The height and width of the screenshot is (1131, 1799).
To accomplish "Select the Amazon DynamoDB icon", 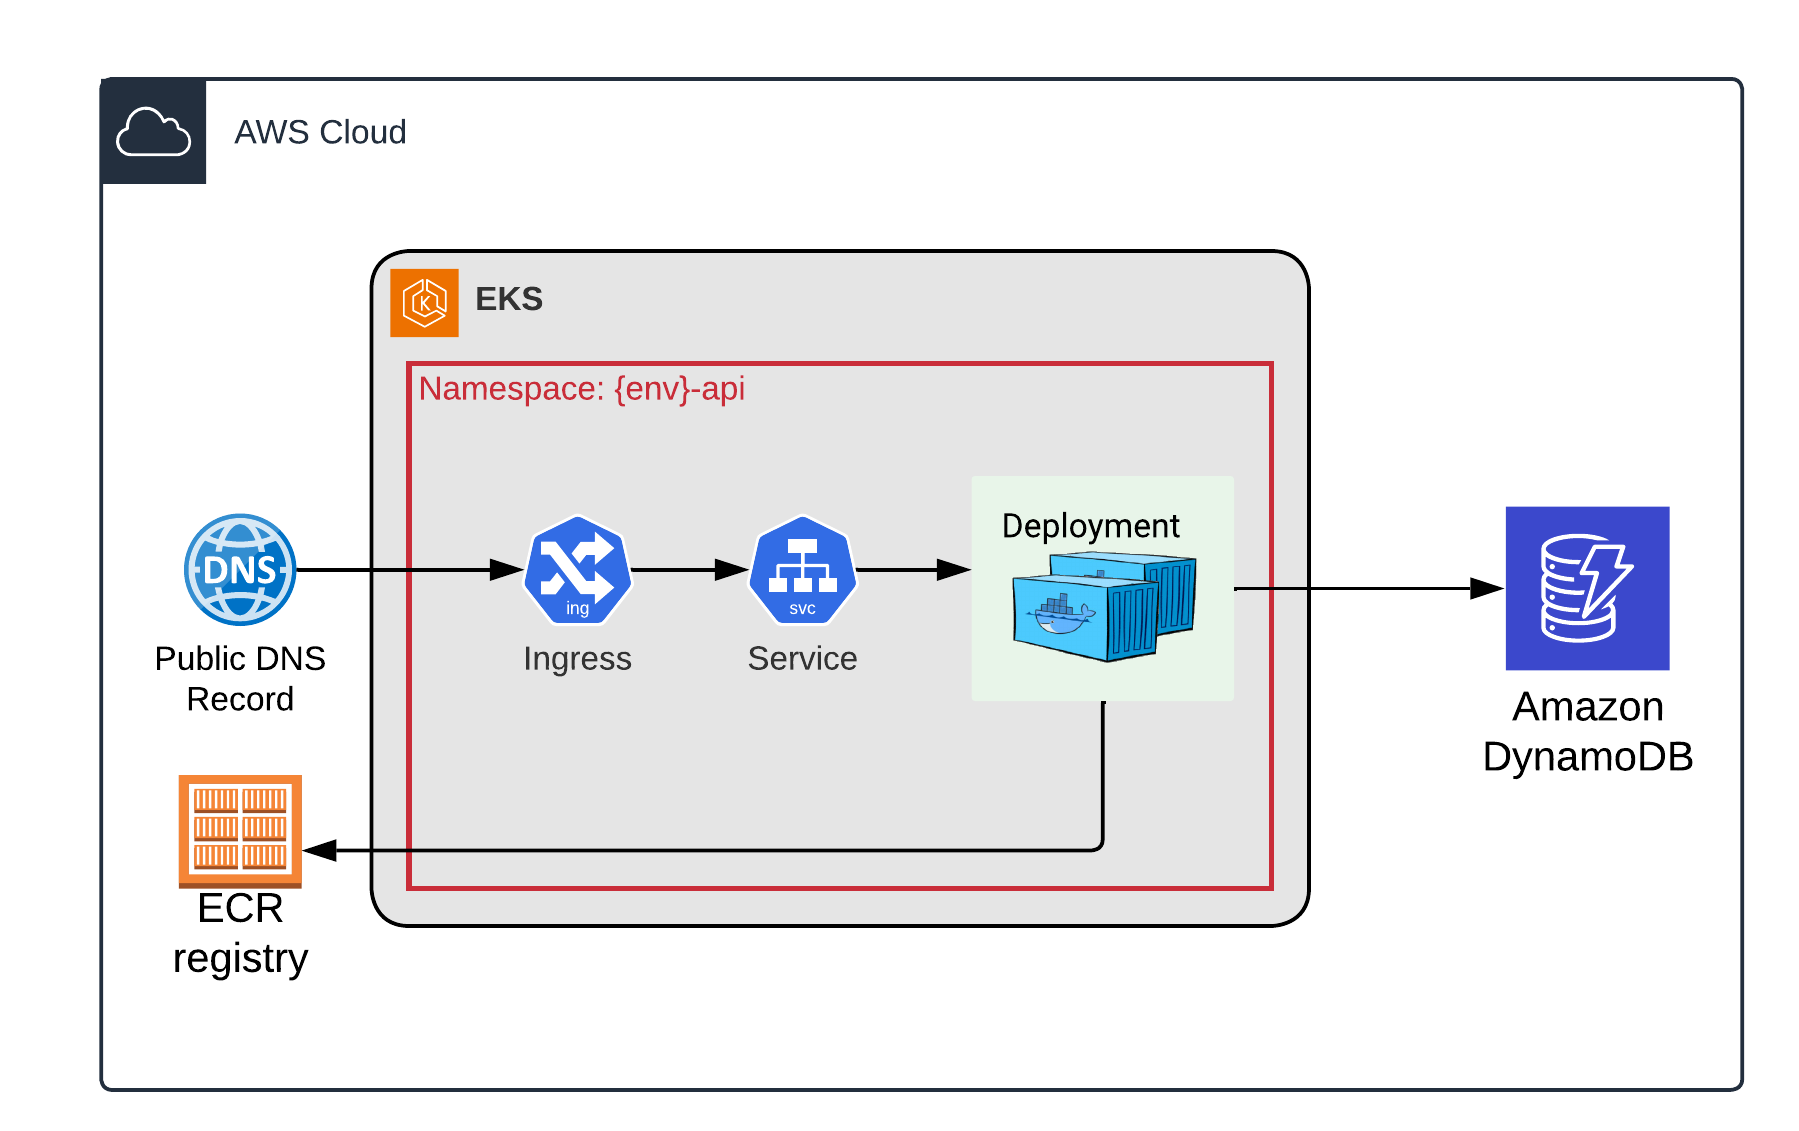I will pos(1588,588).
